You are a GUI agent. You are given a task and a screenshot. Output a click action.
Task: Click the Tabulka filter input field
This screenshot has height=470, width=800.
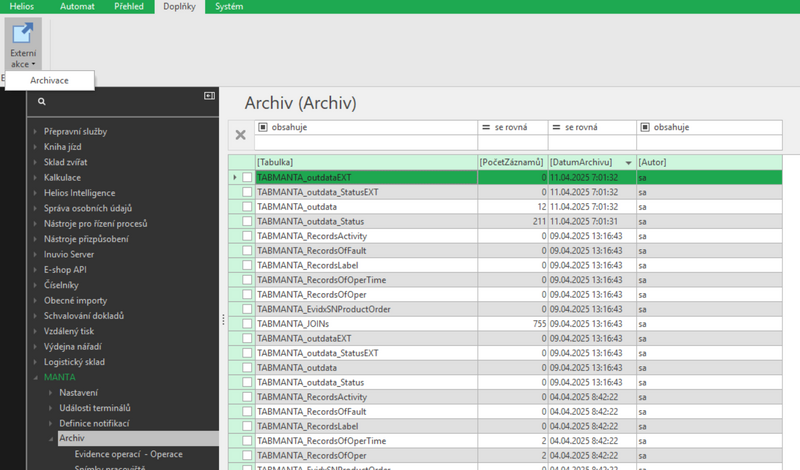coord(365,143)
